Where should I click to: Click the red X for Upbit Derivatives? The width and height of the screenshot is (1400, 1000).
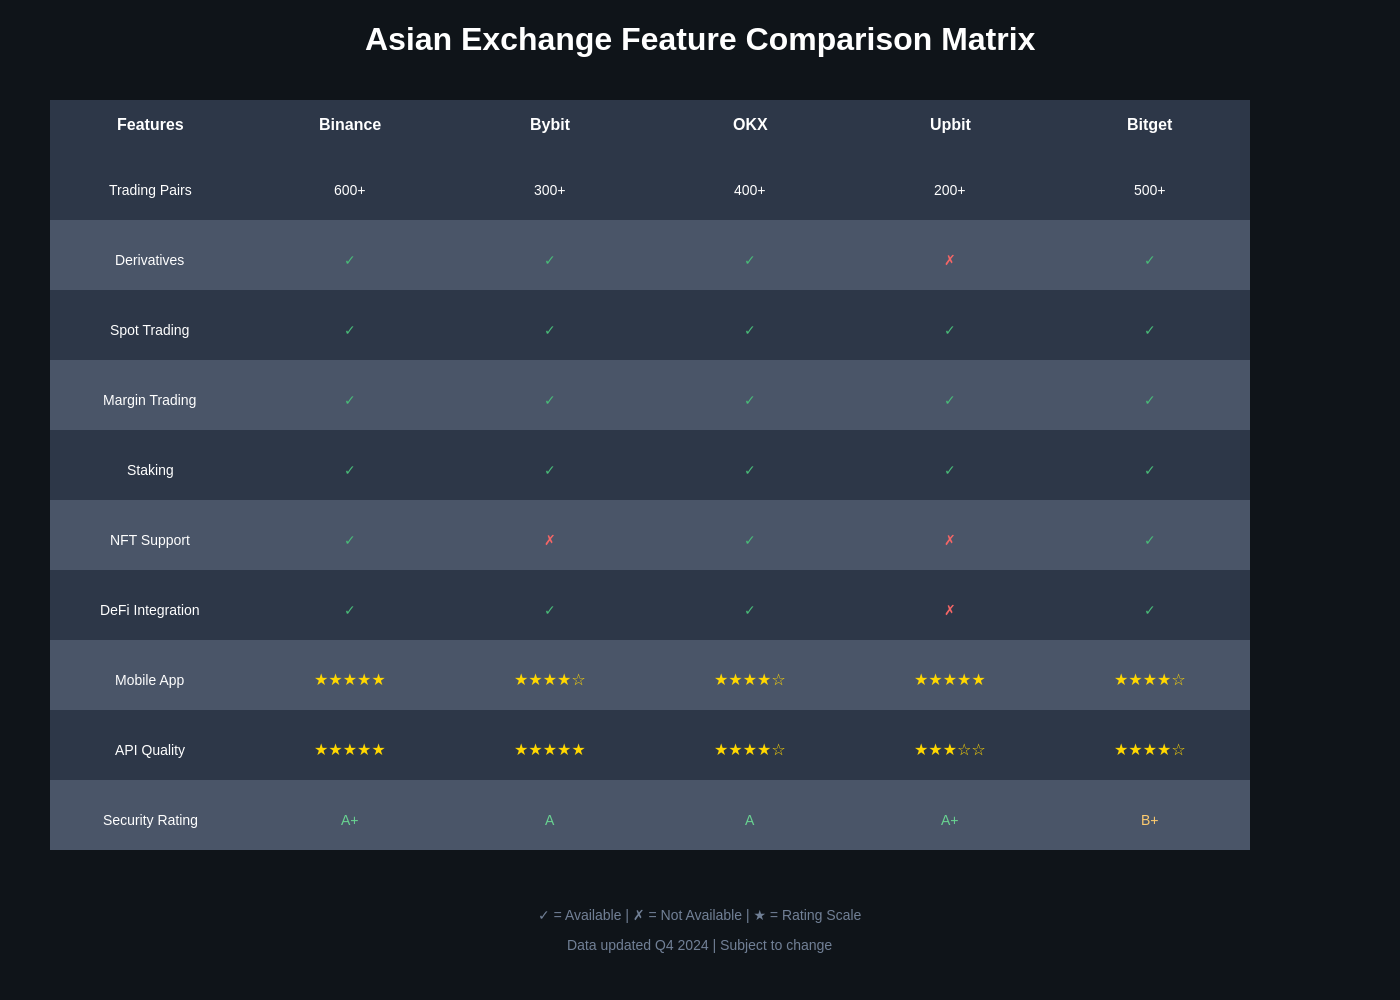950,260
